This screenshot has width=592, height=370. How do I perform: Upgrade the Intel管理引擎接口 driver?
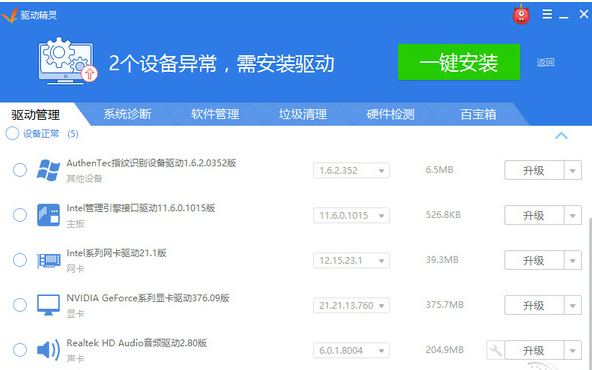[534, 215]
